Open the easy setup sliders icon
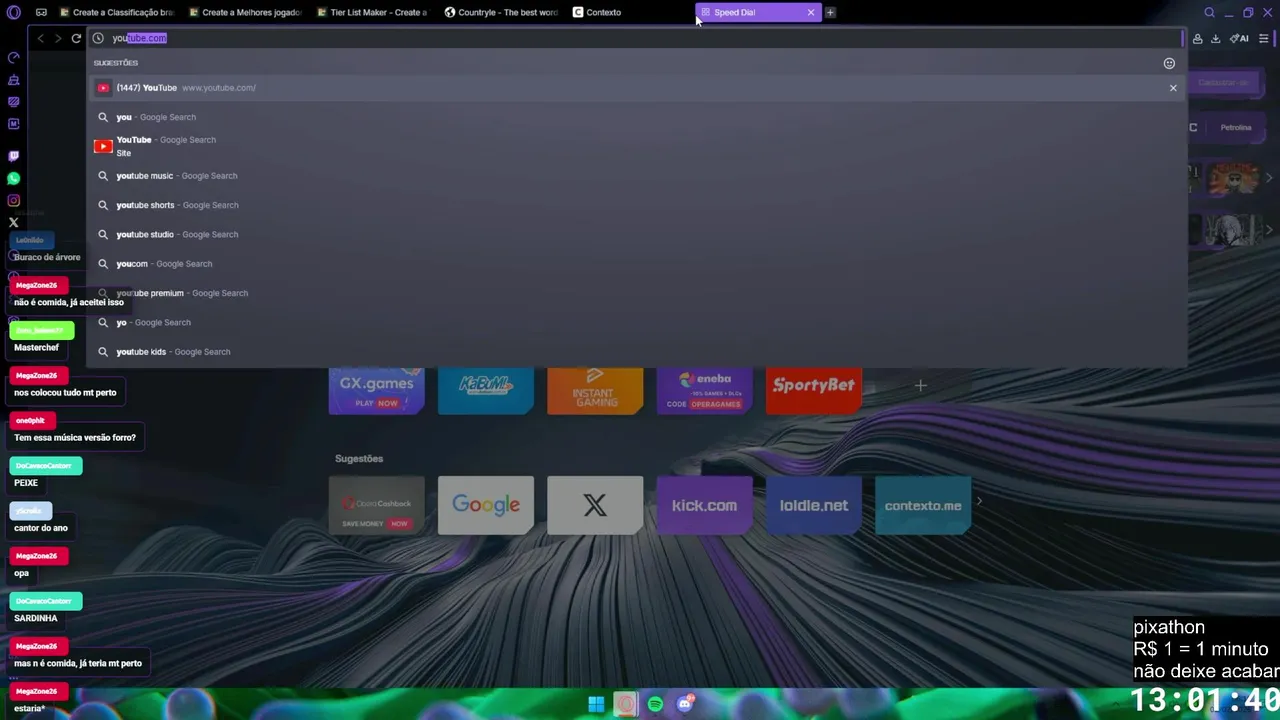Image resolution: width=1280 pixels, height=720 pixels. tap(1264, 38)
